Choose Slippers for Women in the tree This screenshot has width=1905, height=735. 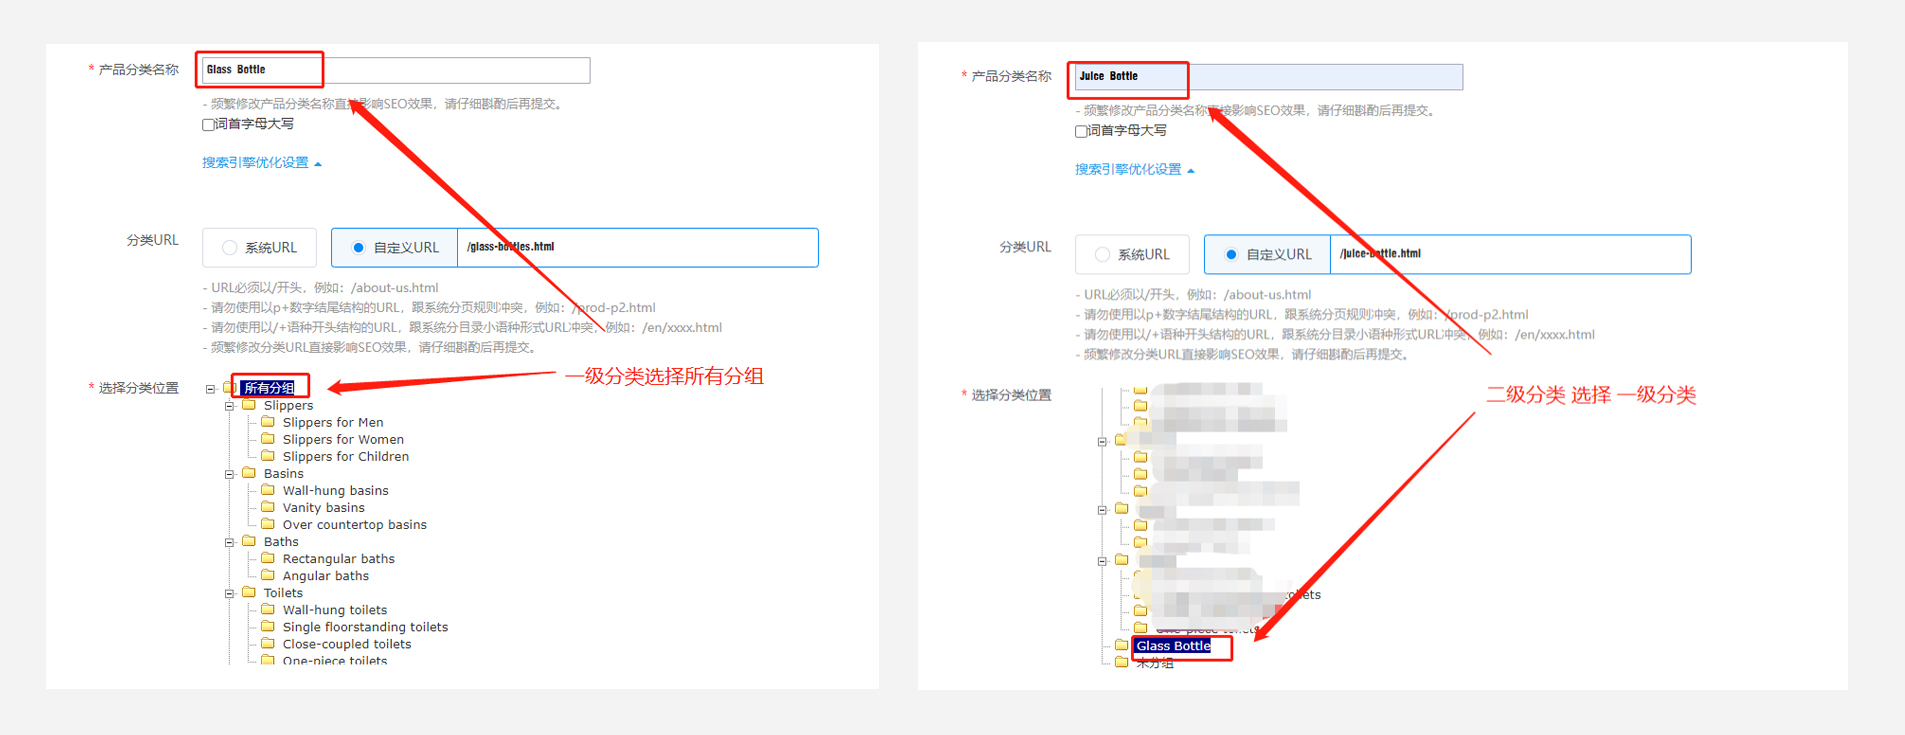[x=343, y=439]
